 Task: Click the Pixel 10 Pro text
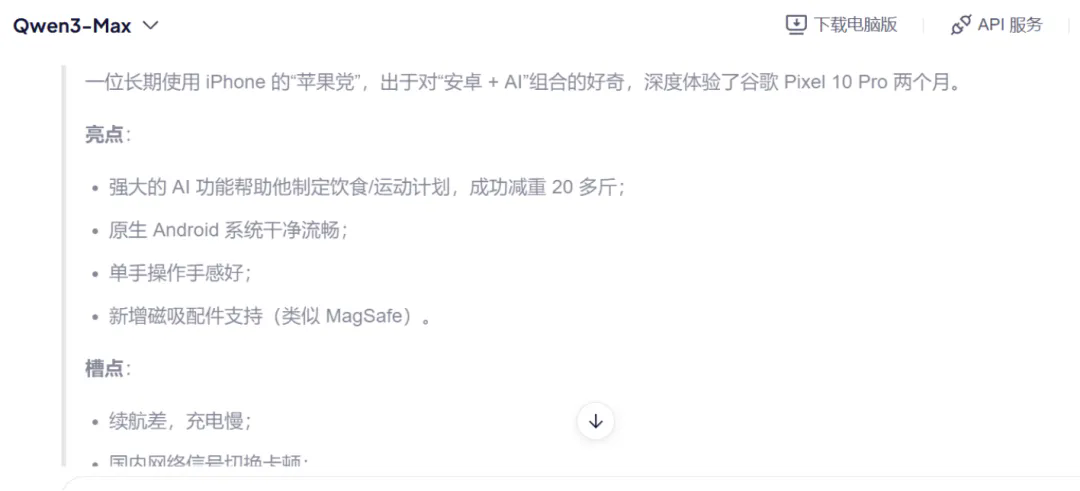point(836,83)
